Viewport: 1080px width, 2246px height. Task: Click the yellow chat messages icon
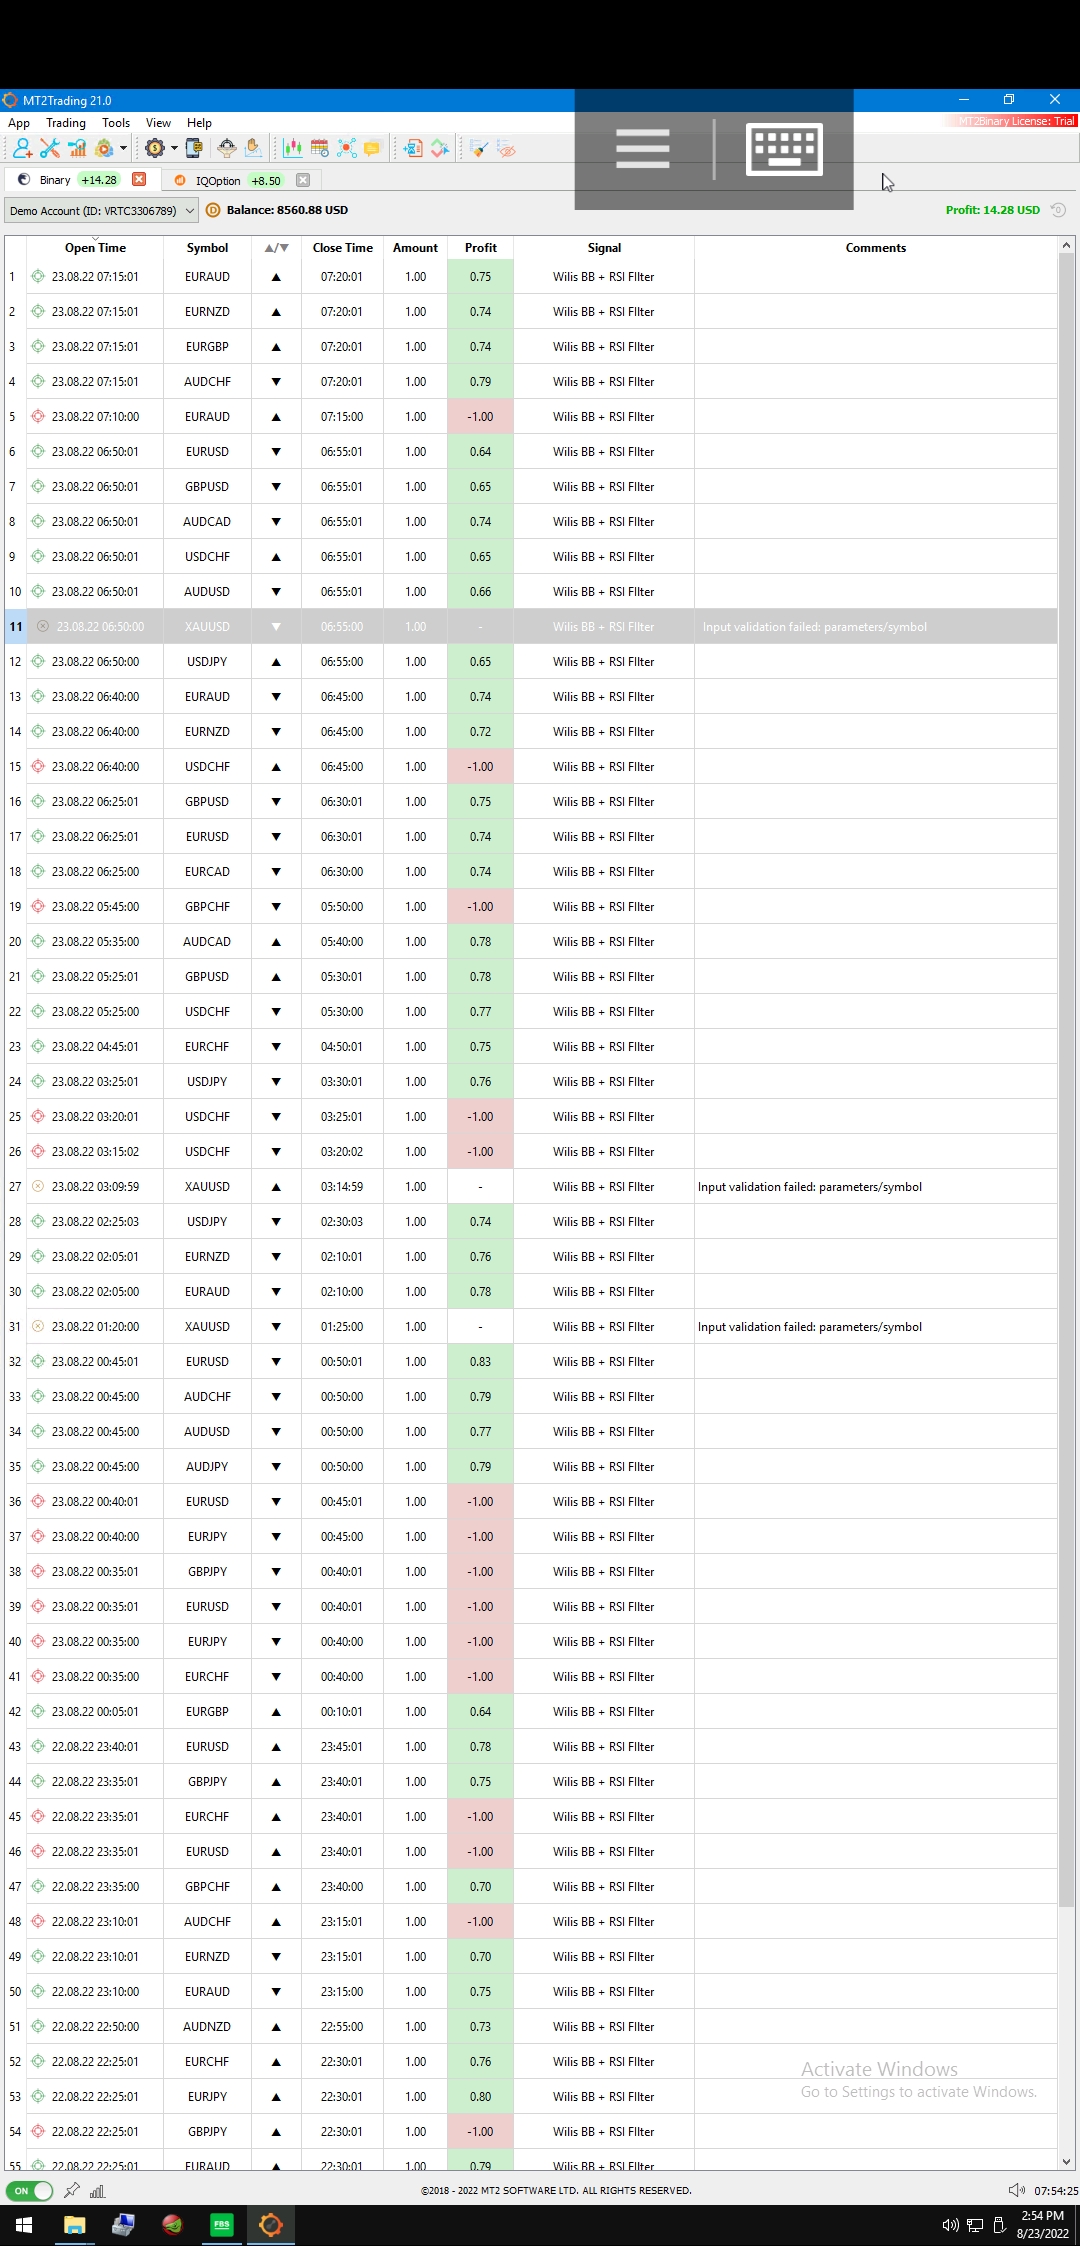[372, 149]
